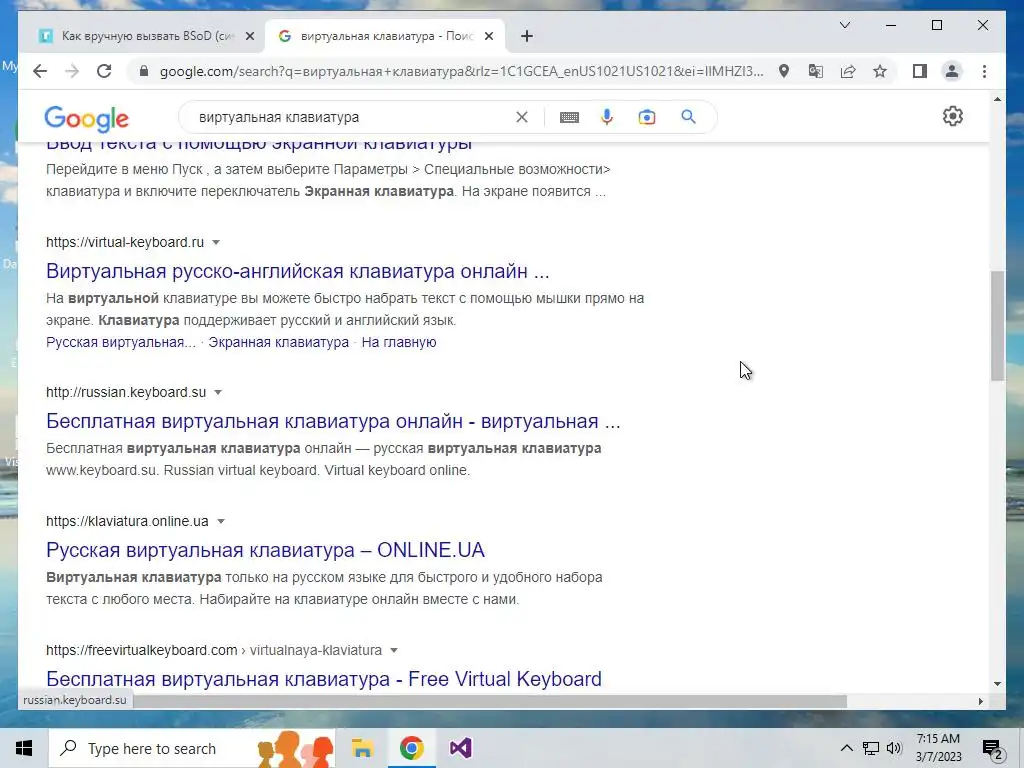This screenshot has height=768, width=1024.
Task: Expand options for virtual-keyboard.ru result
Action: 216,242
